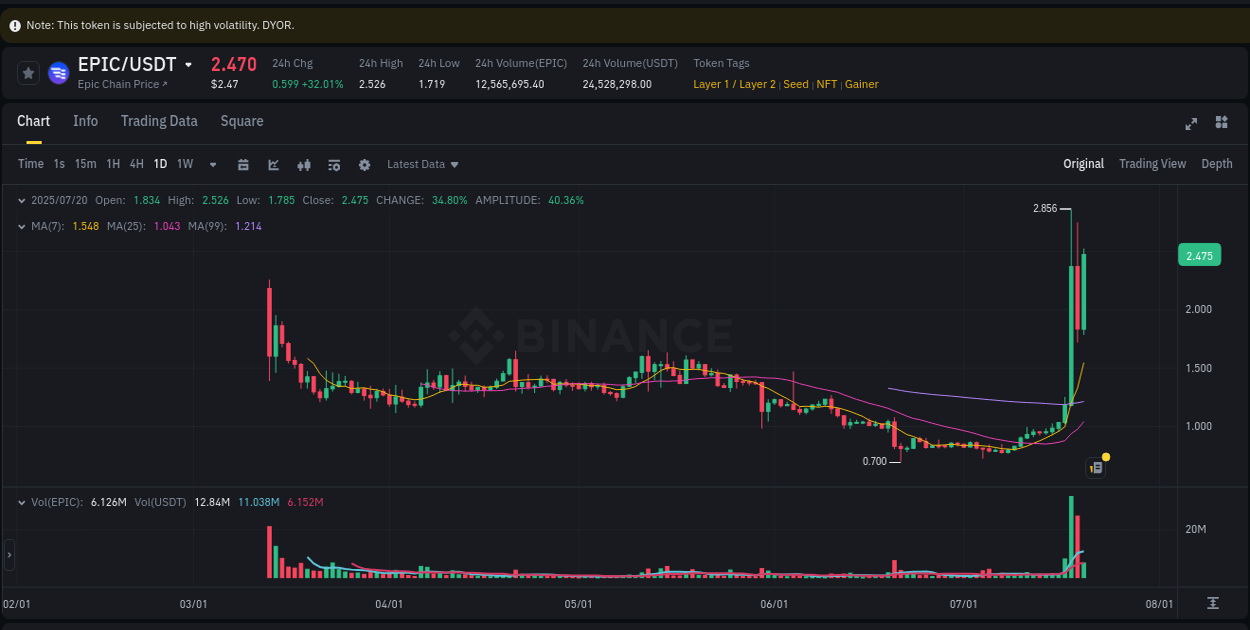Collapse the Vol(EPIC) indicator row

(x=21, y=502)
